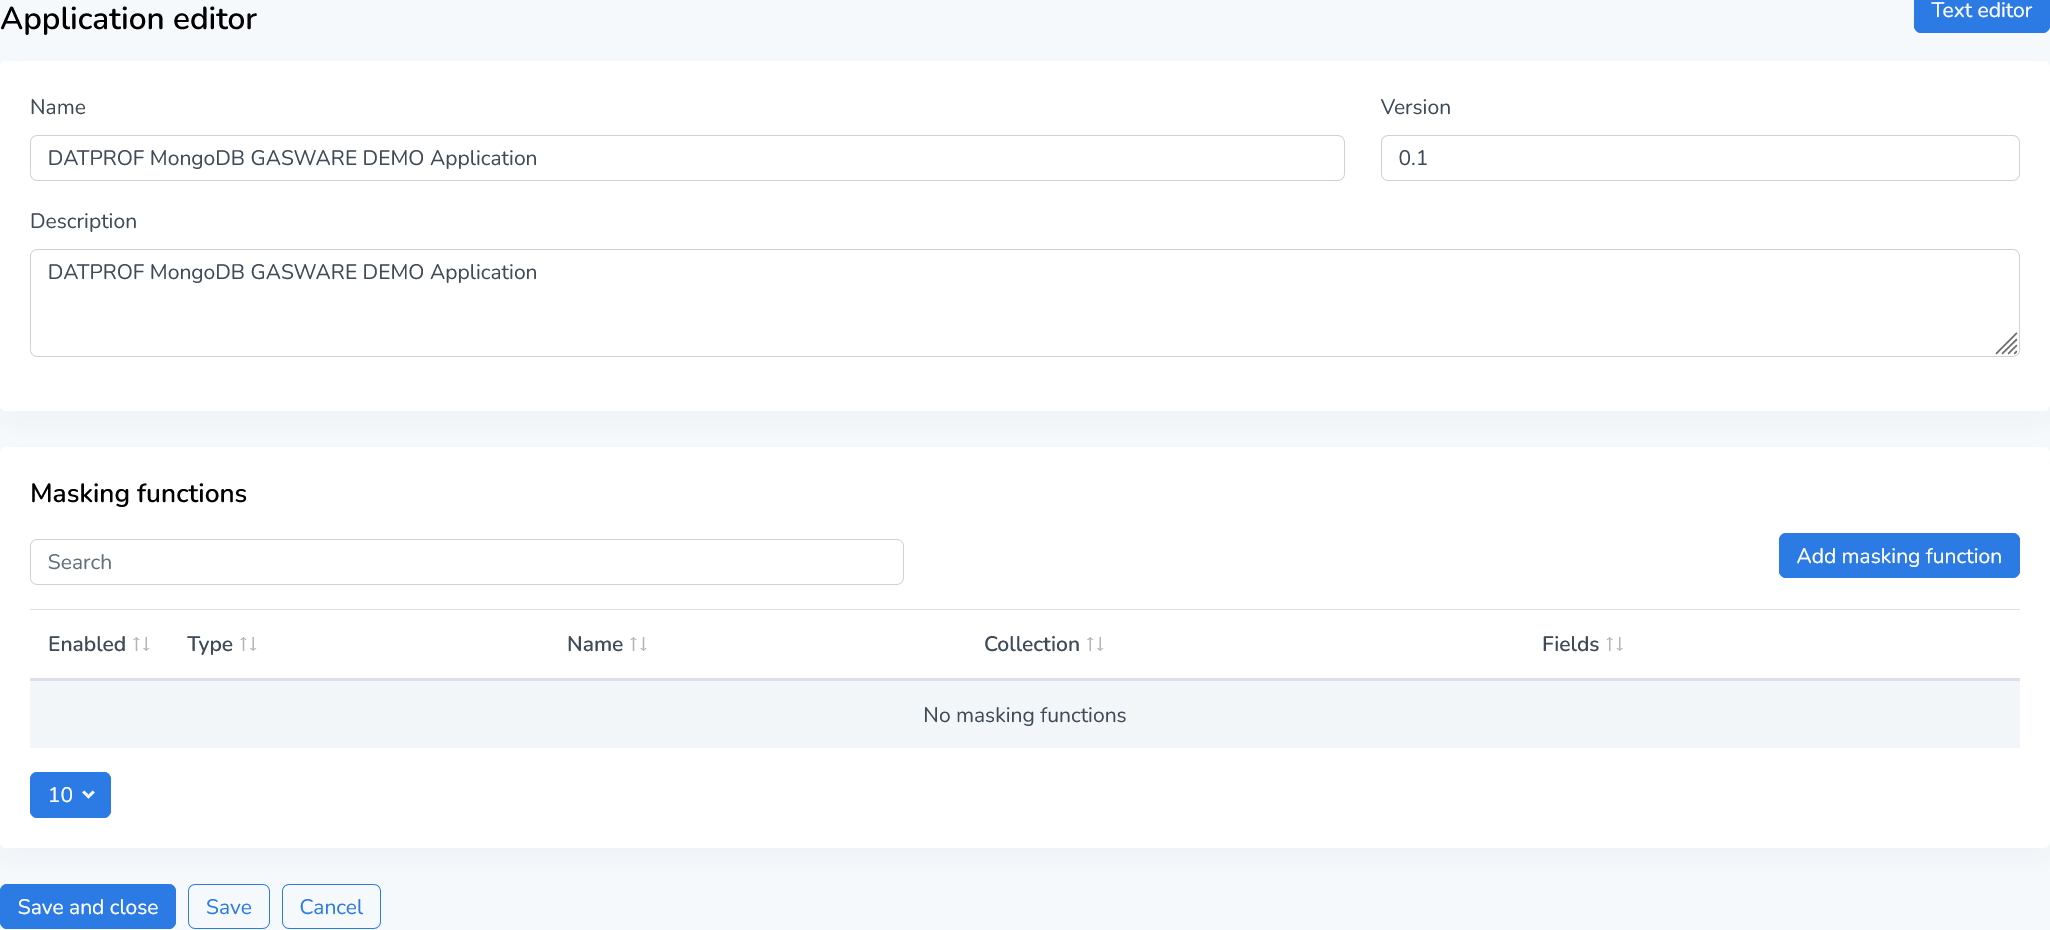Sort the table by the Enabled column
This screenshot has width=2050, height=930.
point(88,644)
